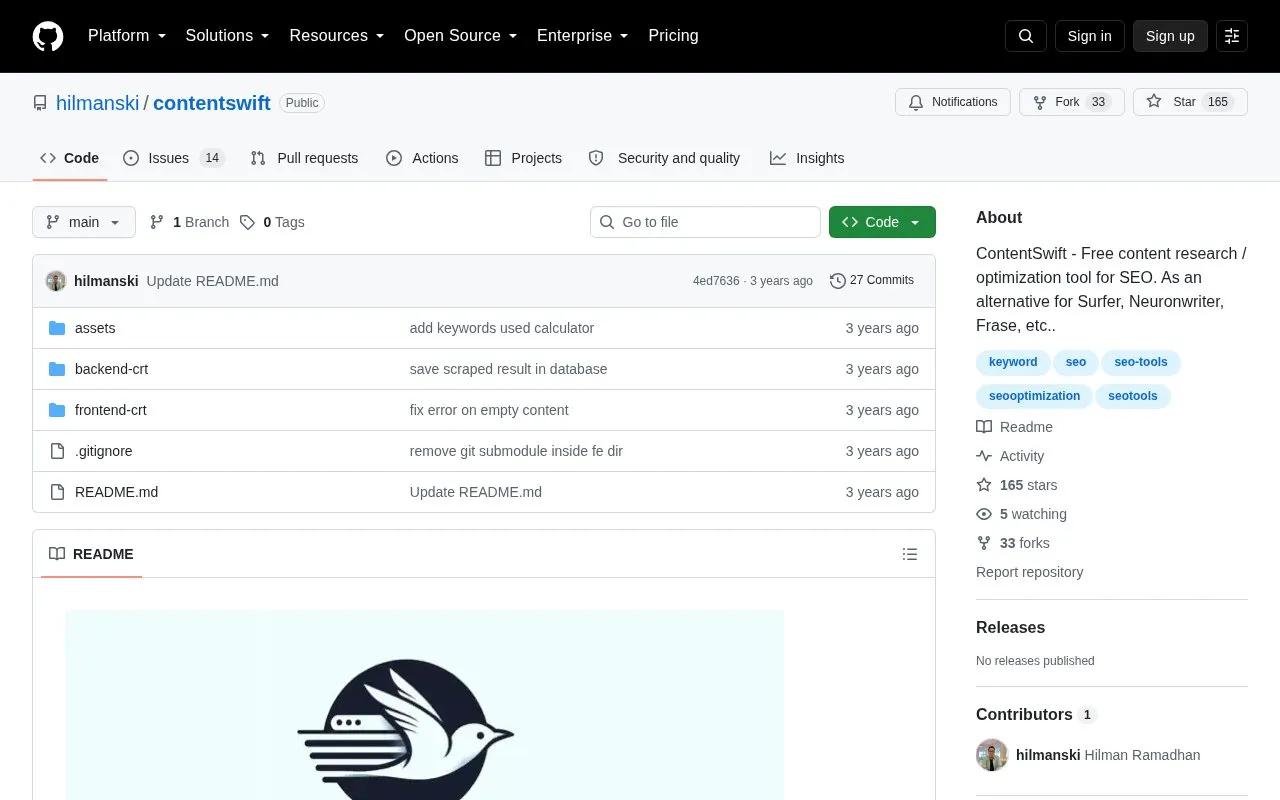Open the main branch selector dropdown

[84, 222]
